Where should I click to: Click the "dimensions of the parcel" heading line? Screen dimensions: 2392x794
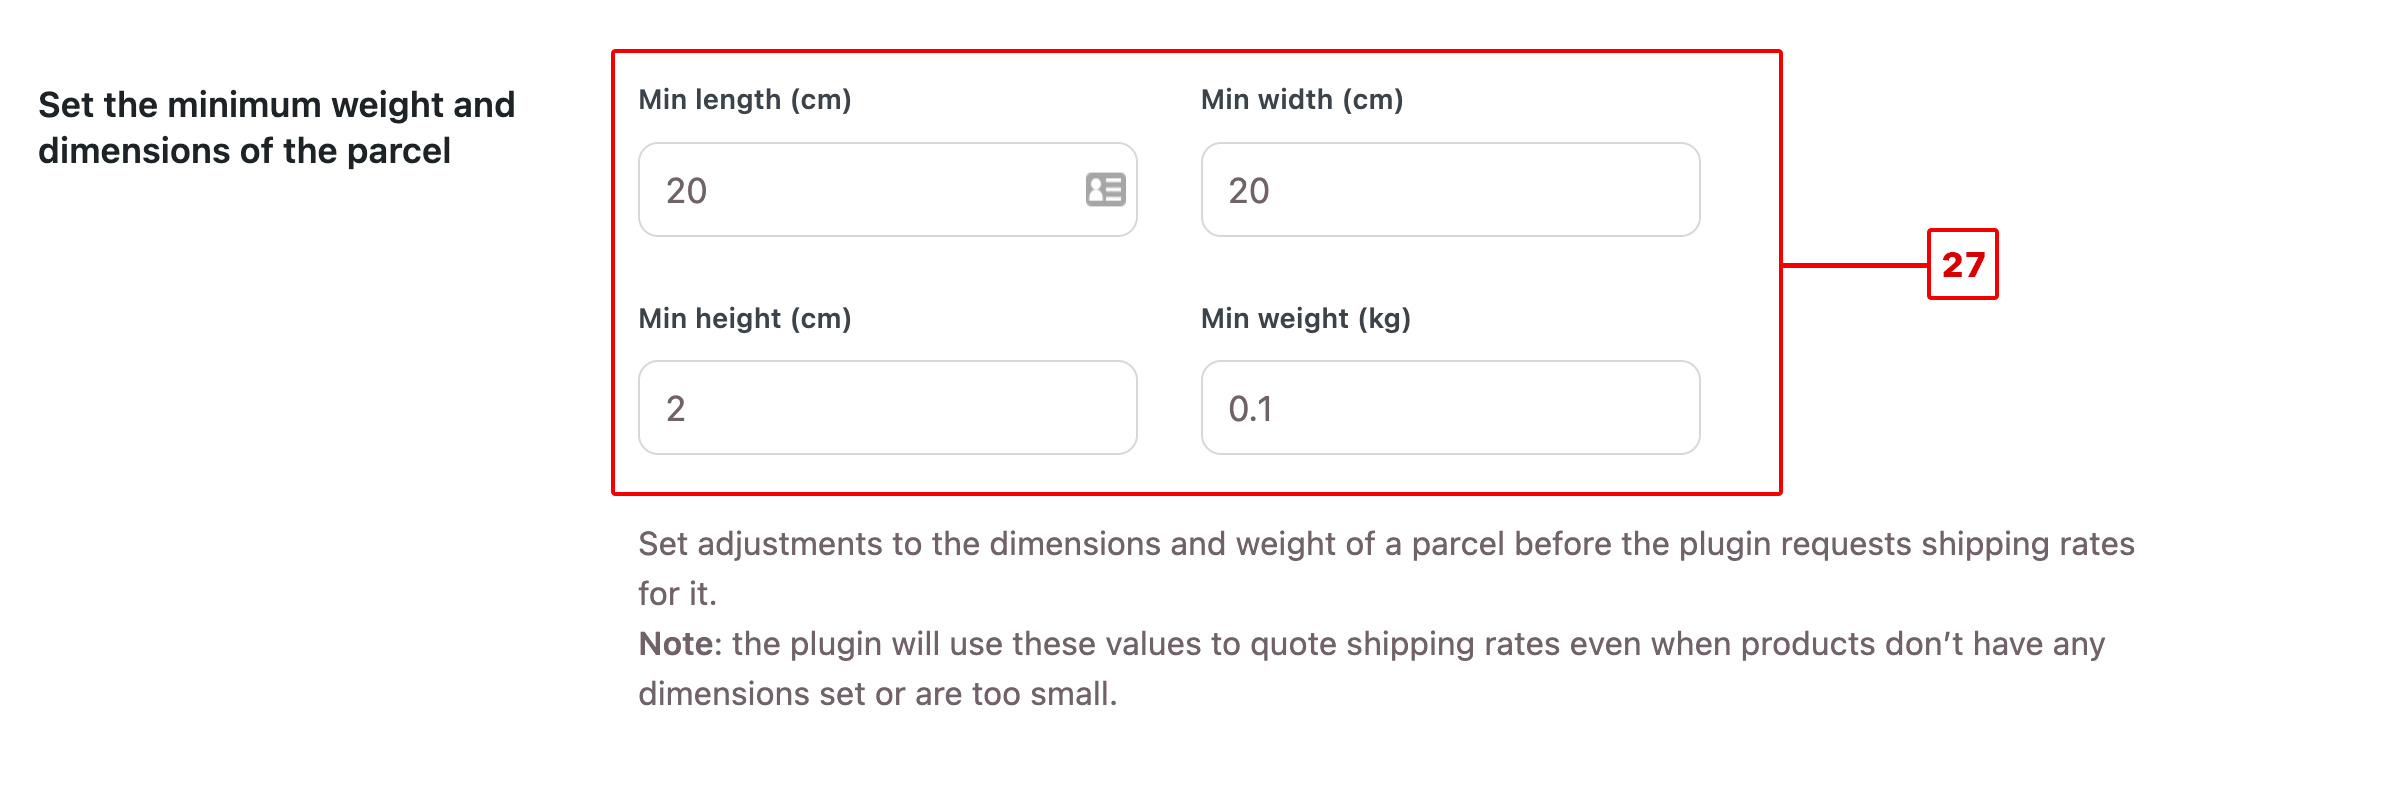click(x=244, y=151)
